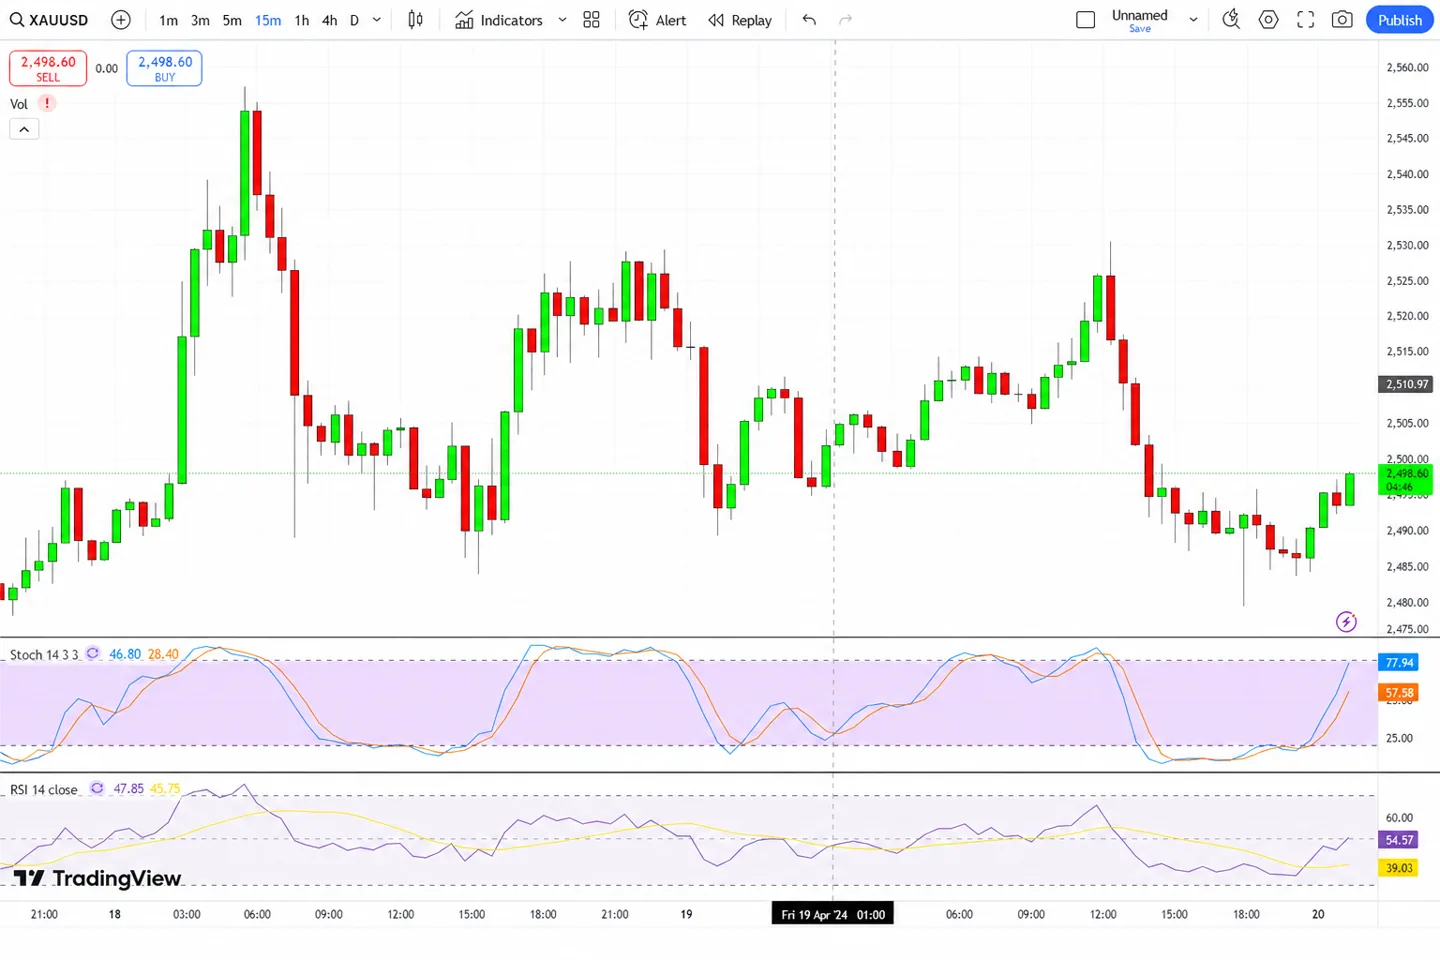Click the 2,498.60 SELL button

(48, 68)
